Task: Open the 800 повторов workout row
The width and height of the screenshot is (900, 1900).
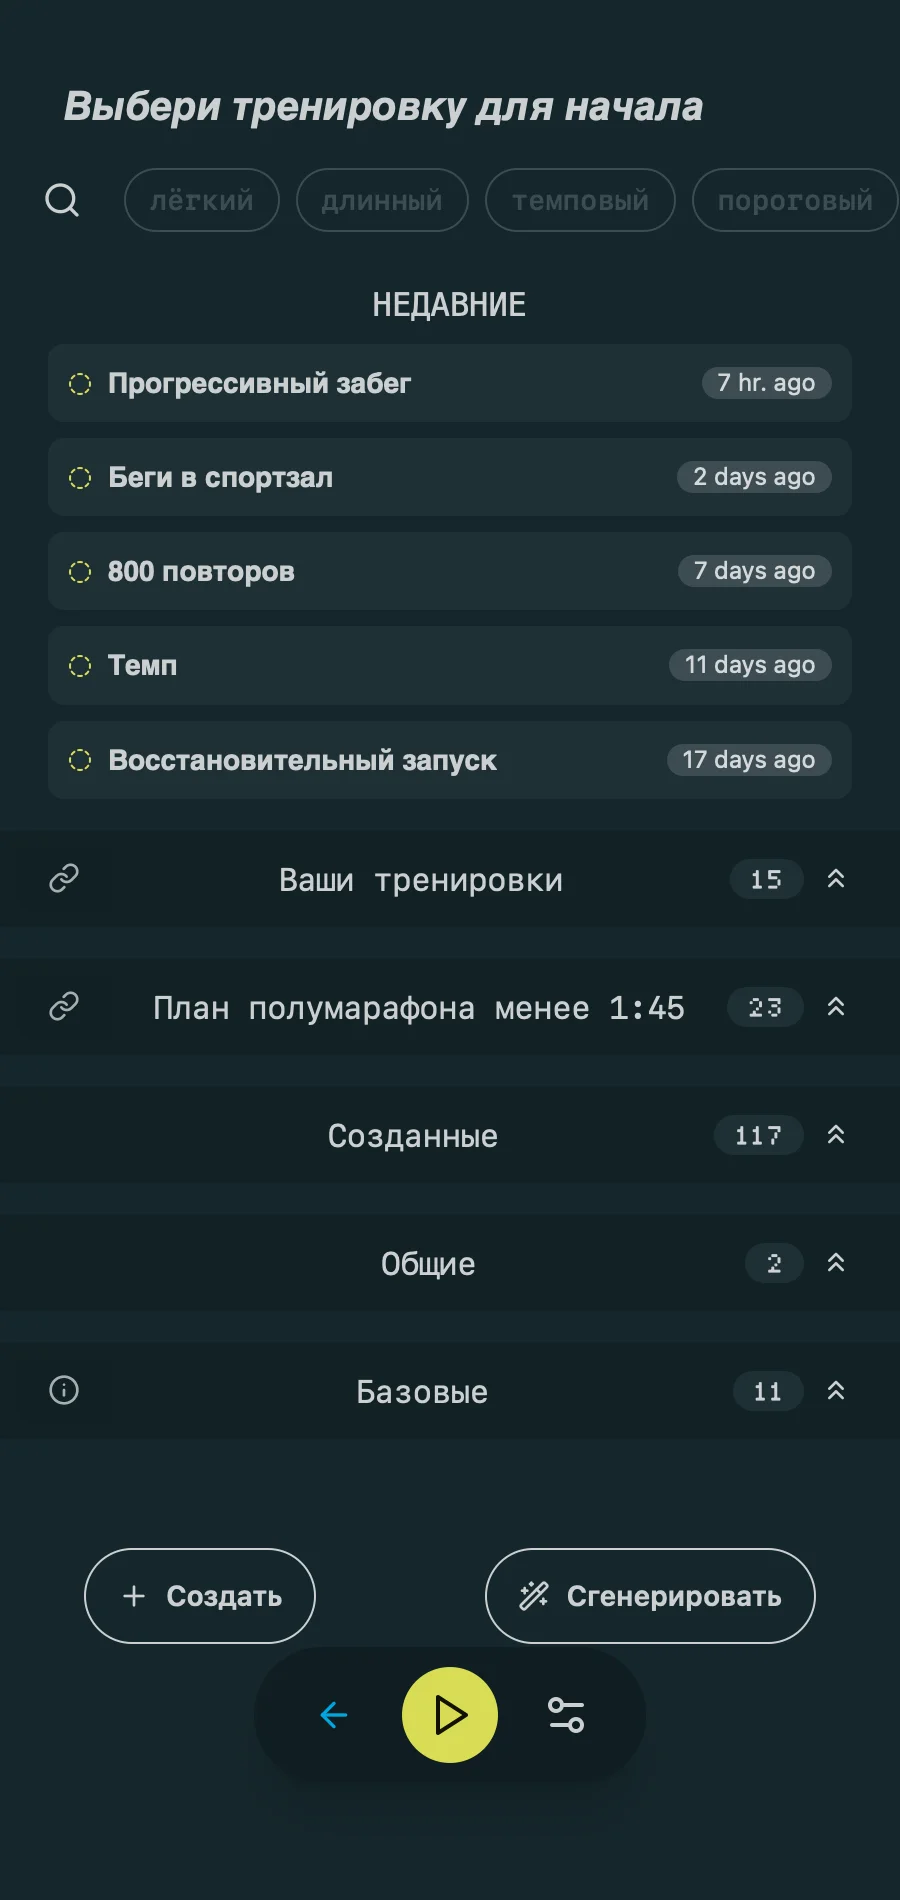Action: (400, 571)
